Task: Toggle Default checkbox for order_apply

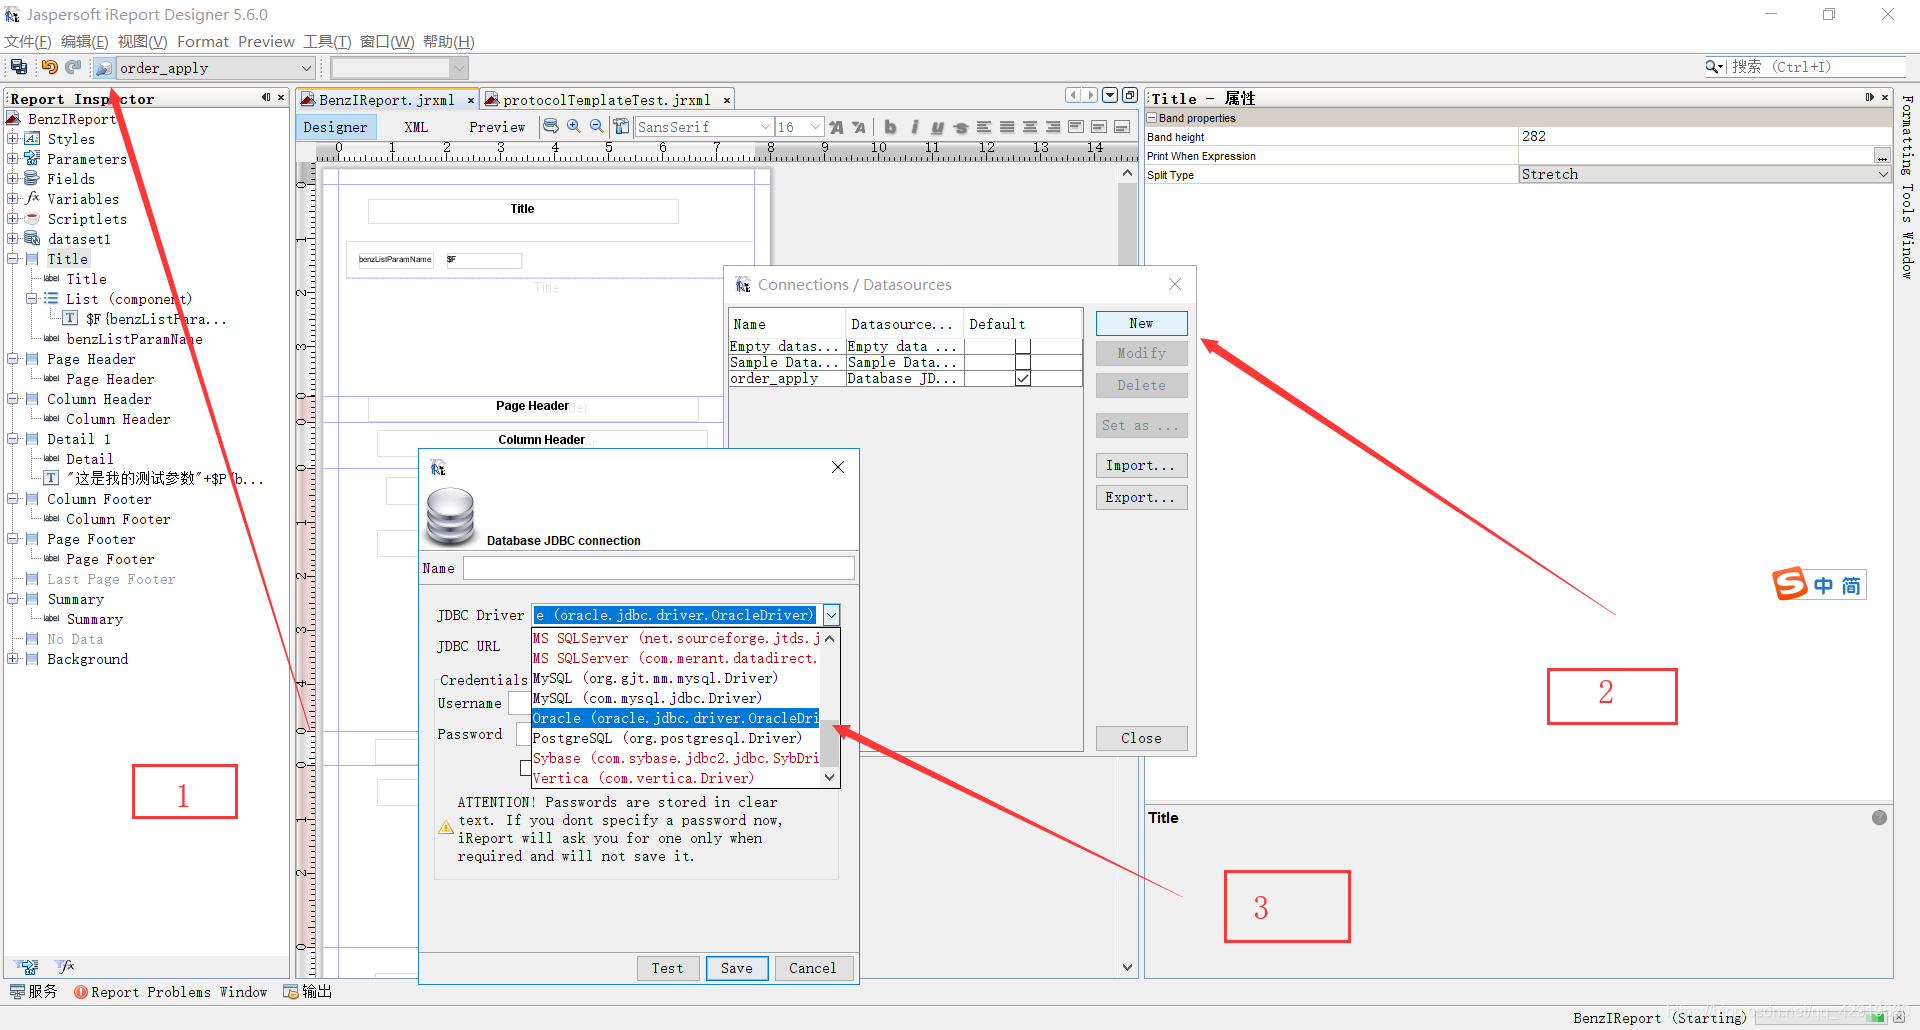Action: (1022, 378)
